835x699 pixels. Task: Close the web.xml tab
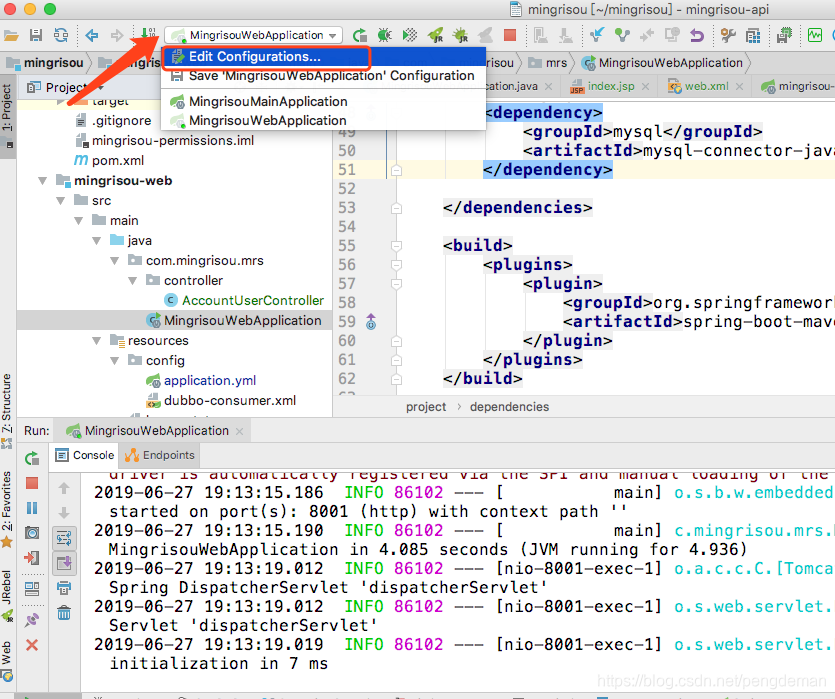(x=739, y=87)
